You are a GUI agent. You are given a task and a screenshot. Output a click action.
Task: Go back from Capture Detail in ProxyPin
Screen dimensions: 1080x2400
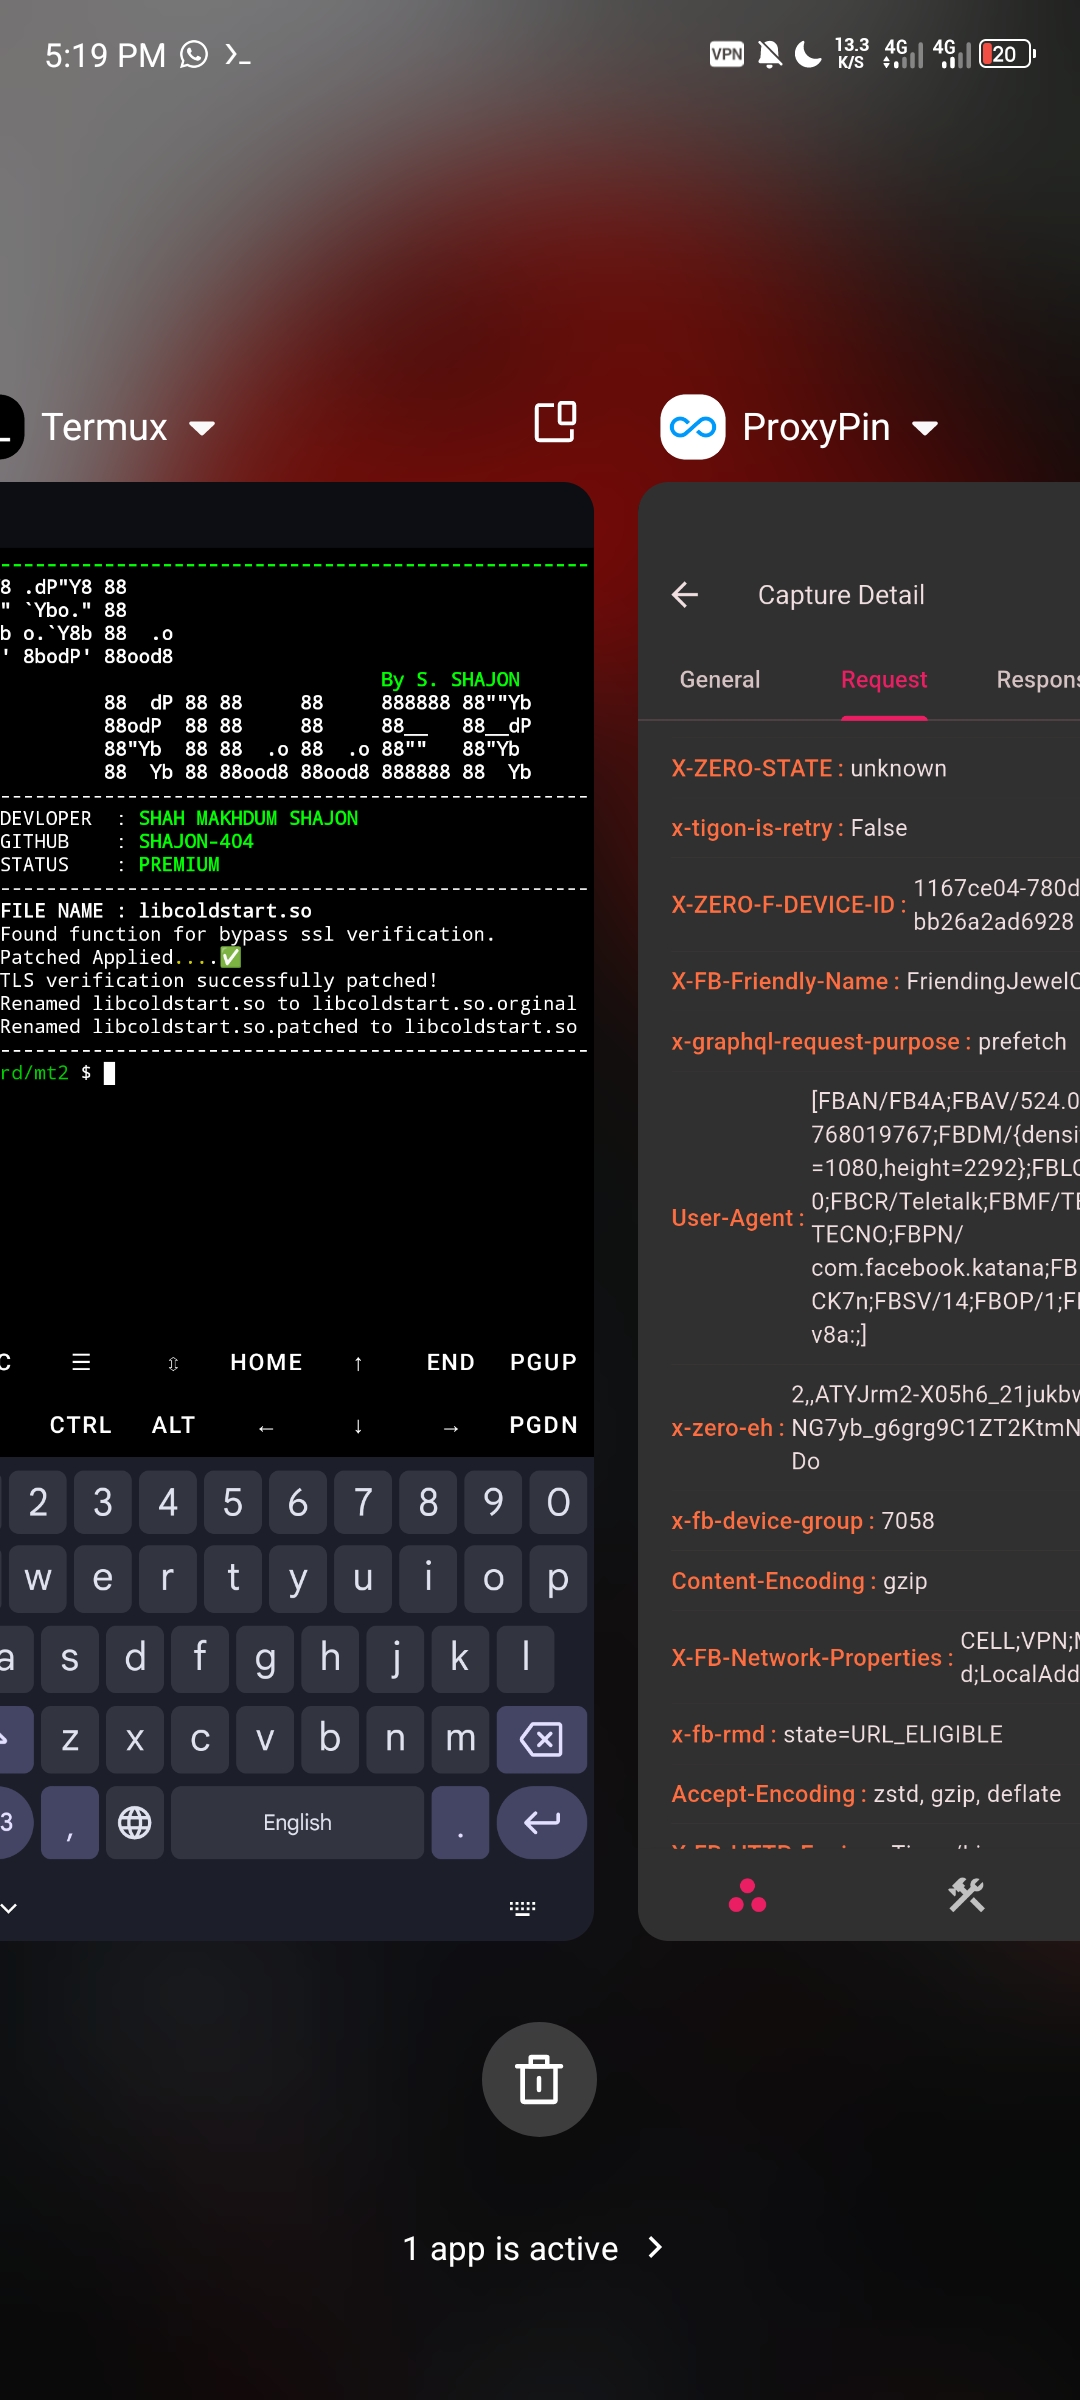point(685,595)
